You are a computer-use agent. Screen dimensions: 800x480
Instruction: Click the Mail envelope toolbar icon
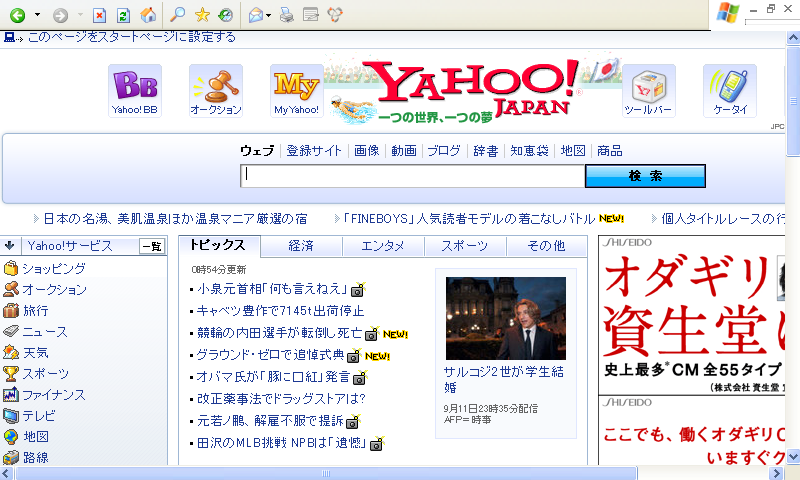click(256, 15)
